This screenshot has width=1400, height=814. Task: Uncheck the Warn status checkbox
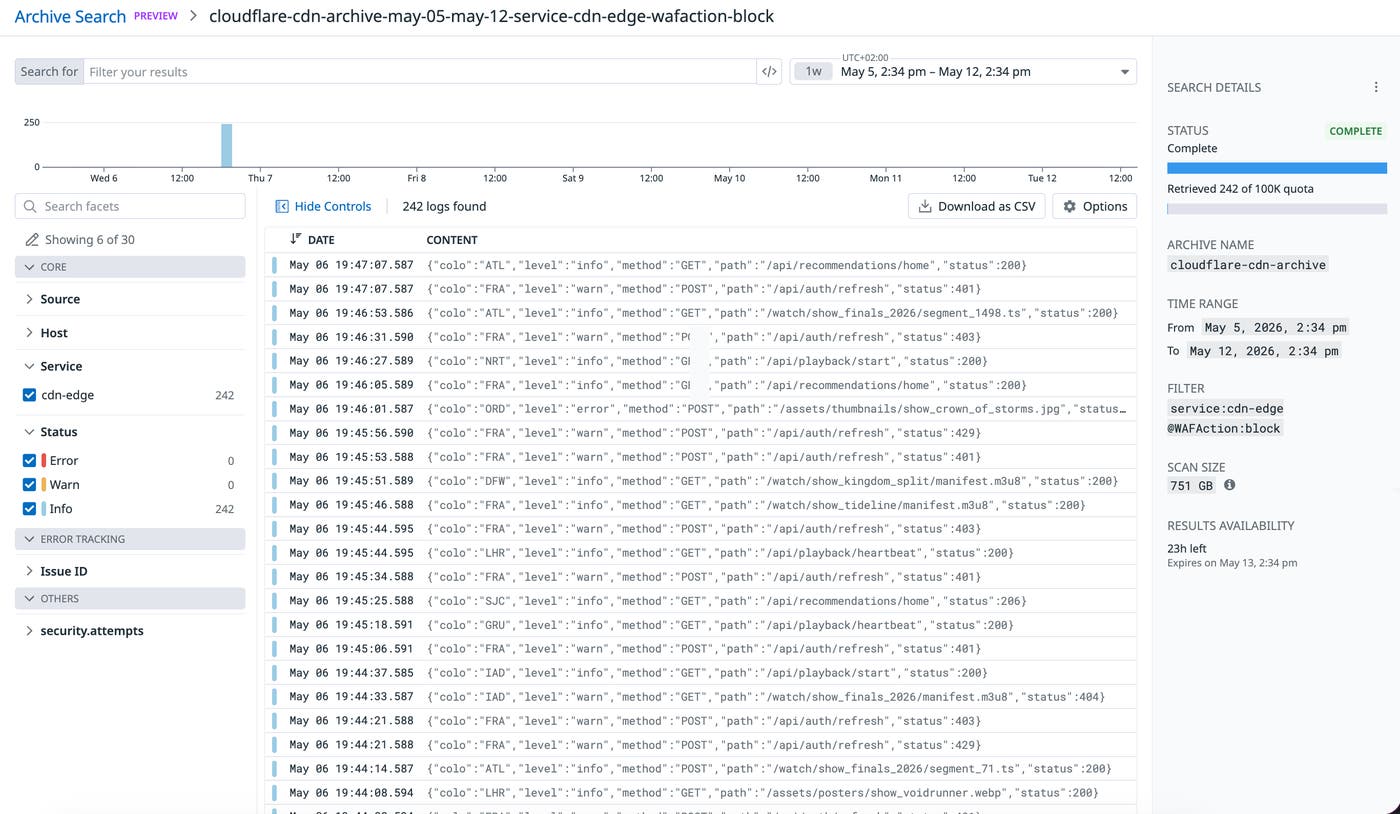point(29,484)
